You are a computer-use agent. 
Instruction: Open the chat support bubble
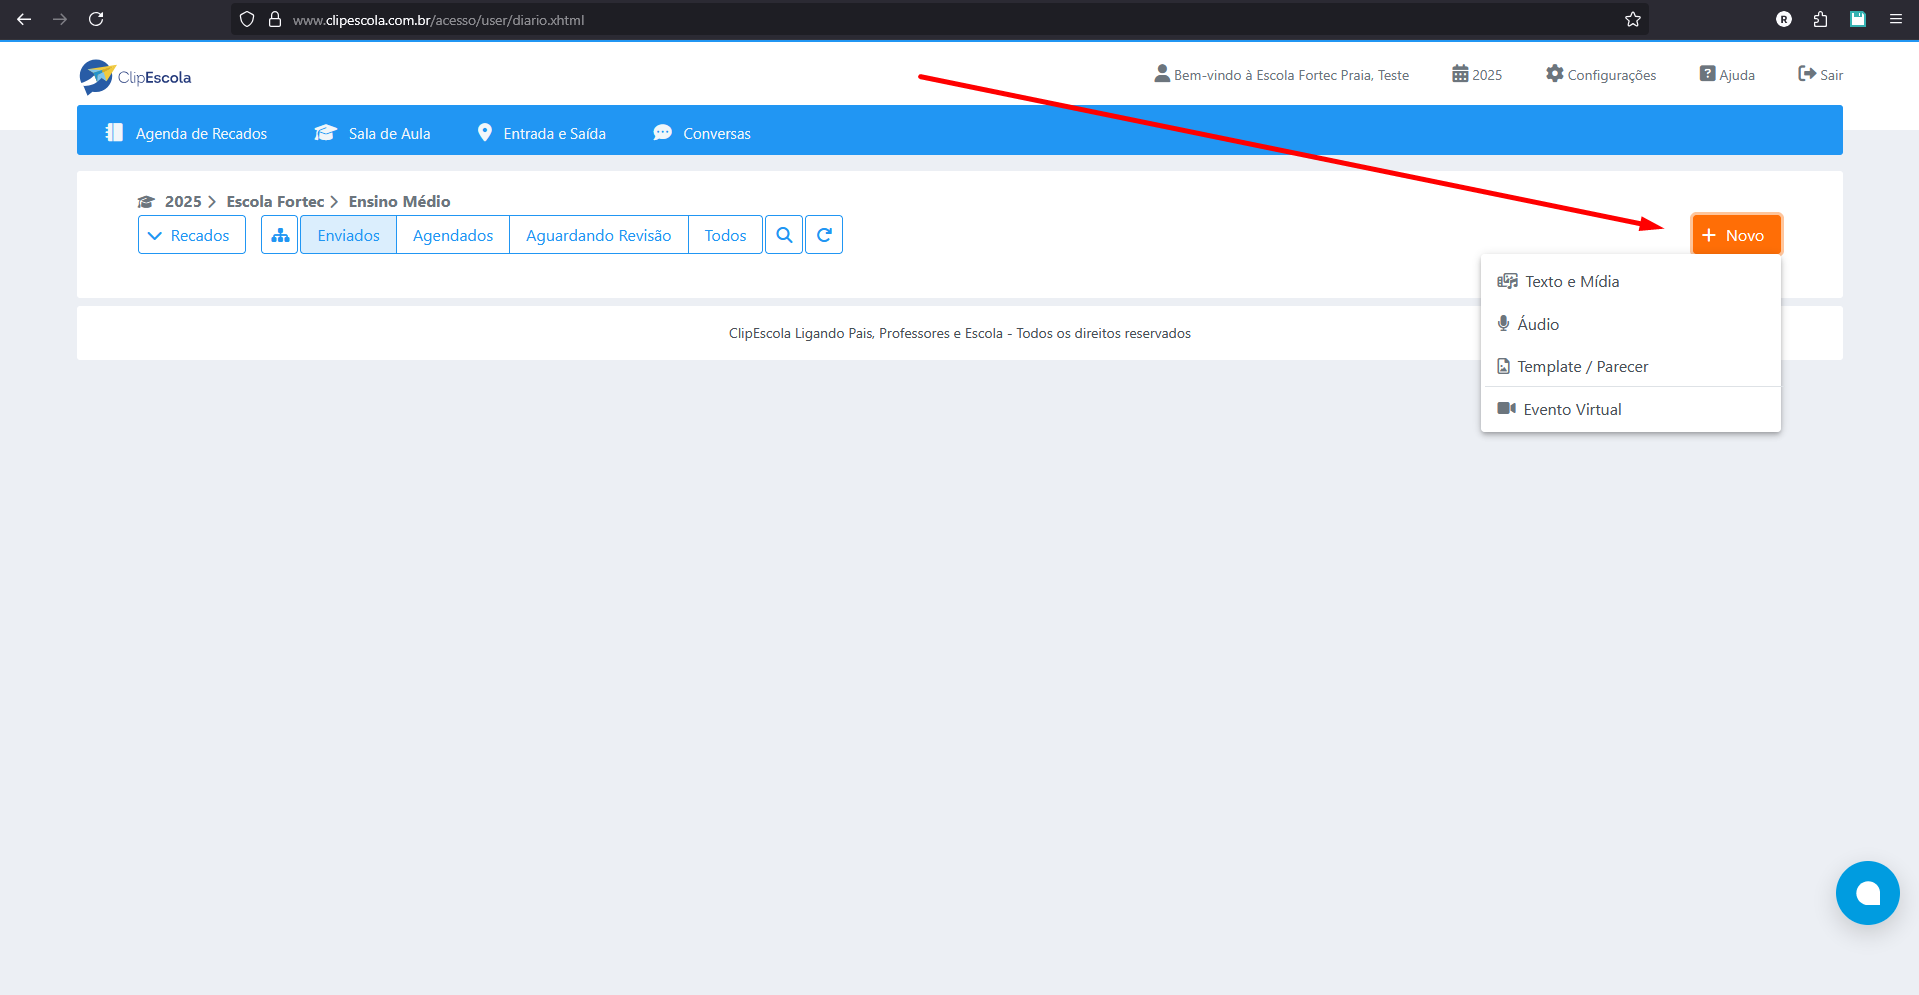coord(1867,893)
